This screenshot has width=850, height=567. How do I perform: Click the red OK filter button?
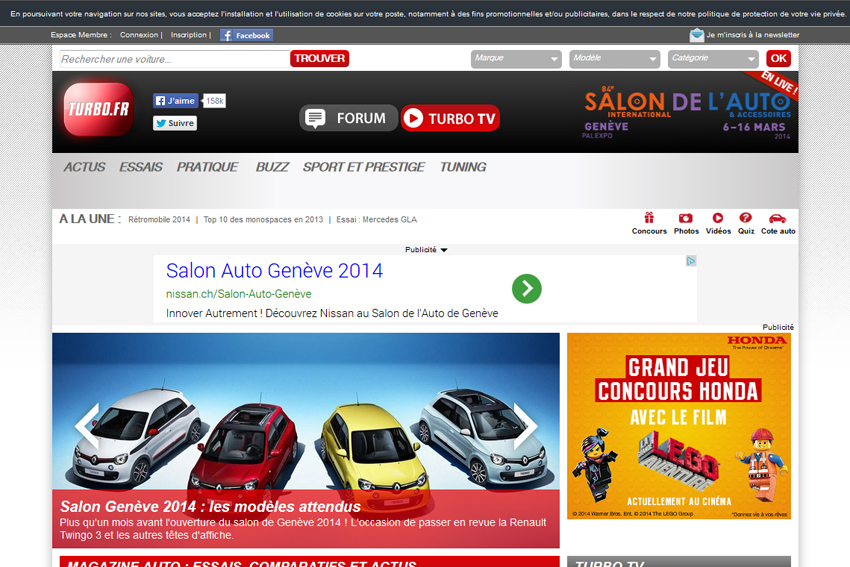tap(778, 59)
